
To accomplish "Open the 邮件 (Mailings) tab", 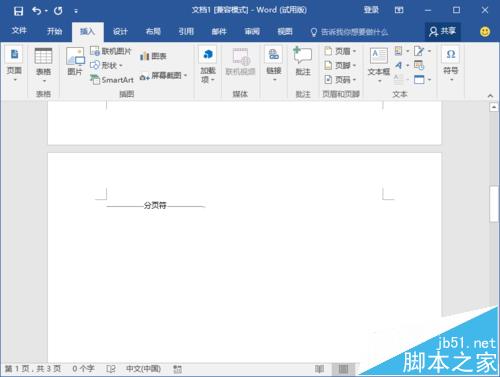I will [219, 32].
